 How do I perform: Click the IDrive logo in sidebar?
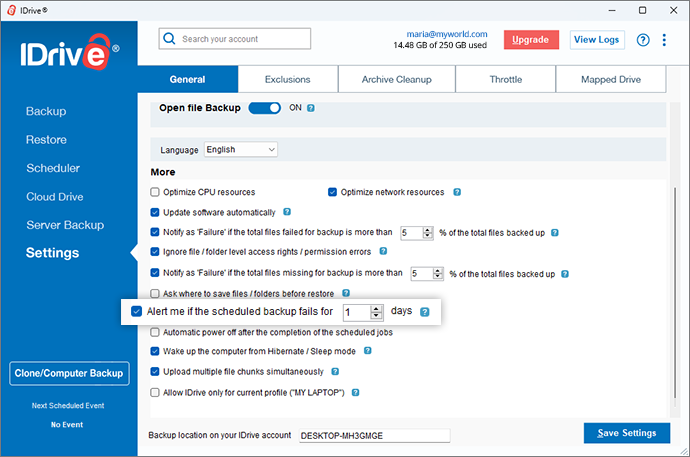click(x=70, y=52)
